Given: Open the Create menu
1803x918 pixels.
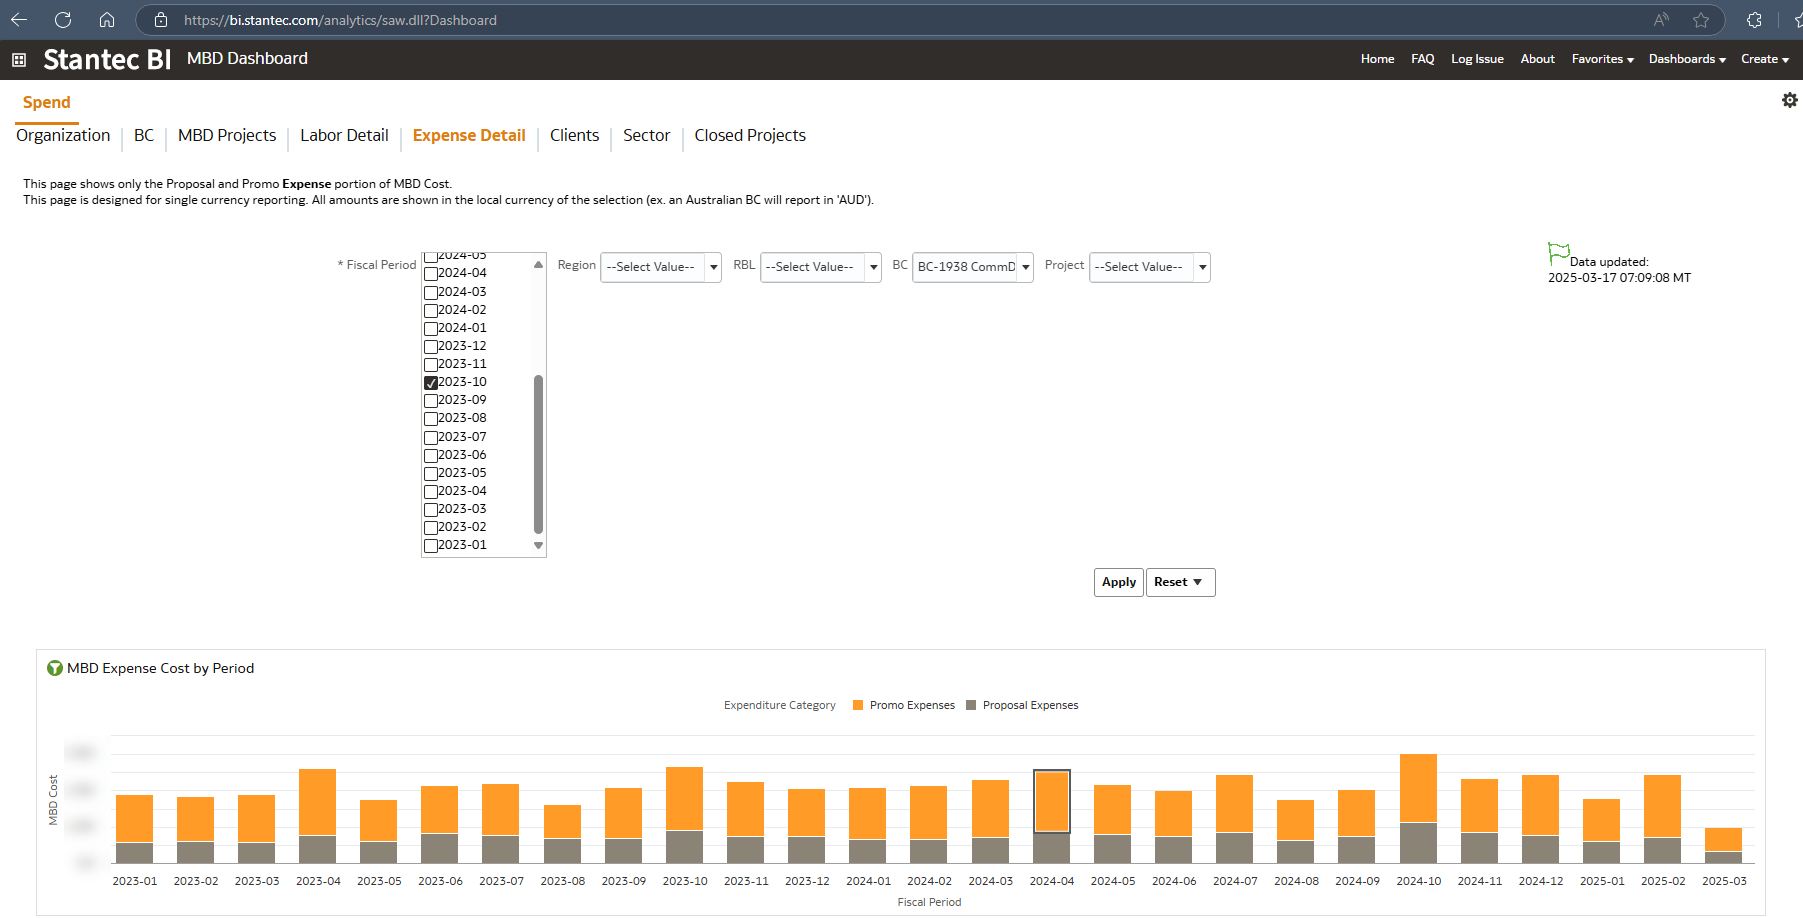Looking at the screenshot, I should point(1765,59).
